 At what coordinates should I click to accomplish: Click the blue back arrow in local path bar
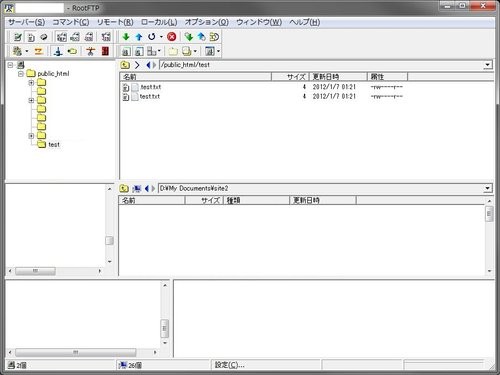147,189
